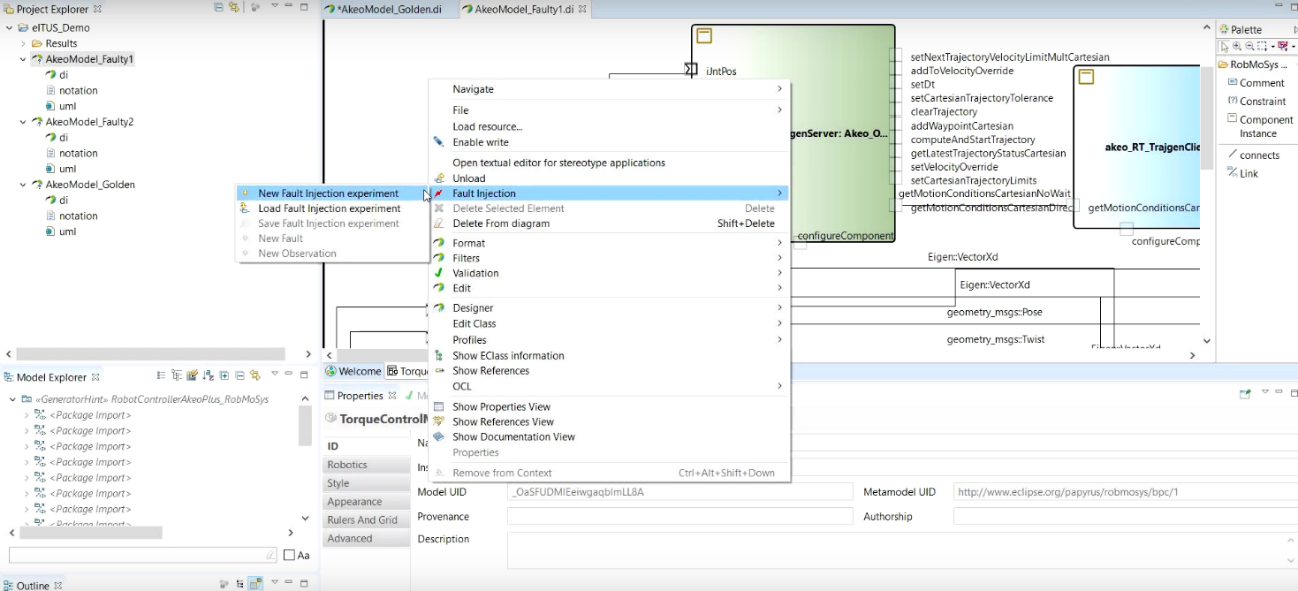Screen dimensions: 1298x591
Task: Open the Robotics properties section tab
Action: point(347,465)
